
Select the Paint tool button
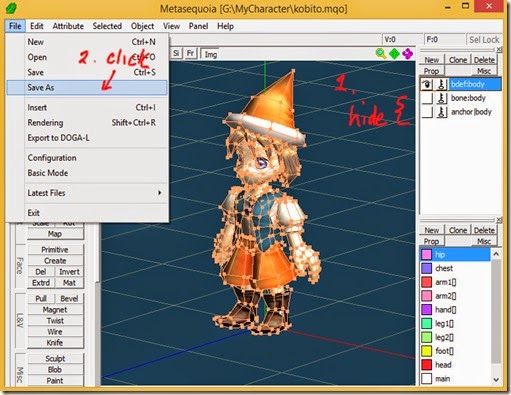(x=55, y=380)
